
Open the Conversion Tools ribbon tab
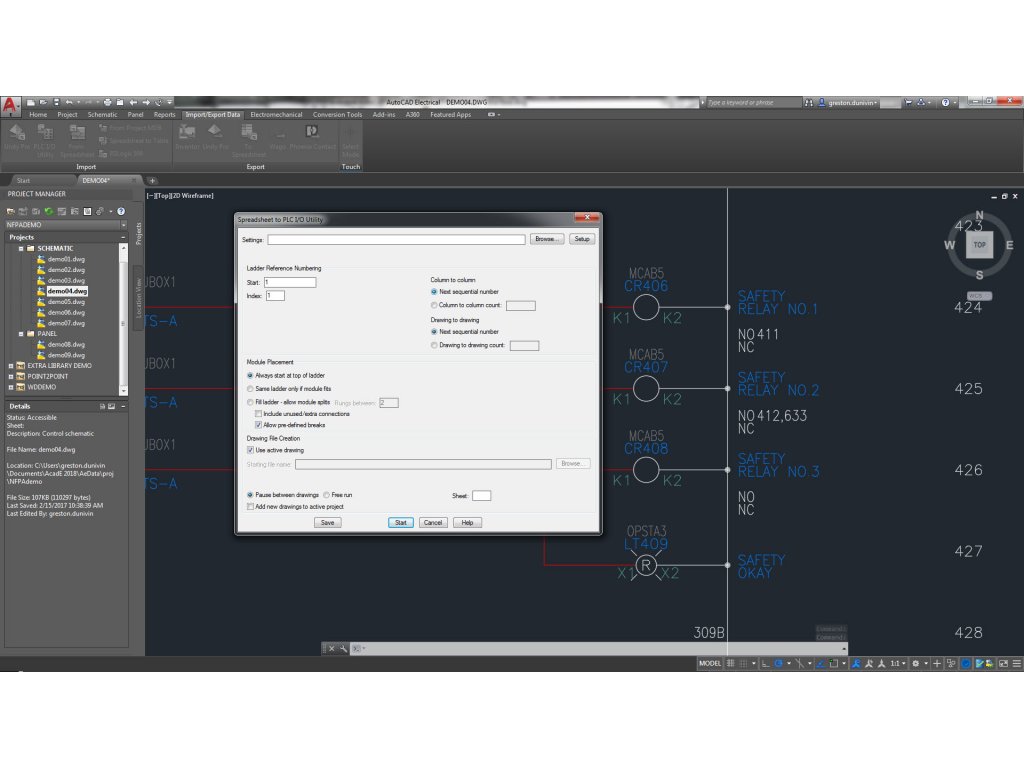coord(337,115)
